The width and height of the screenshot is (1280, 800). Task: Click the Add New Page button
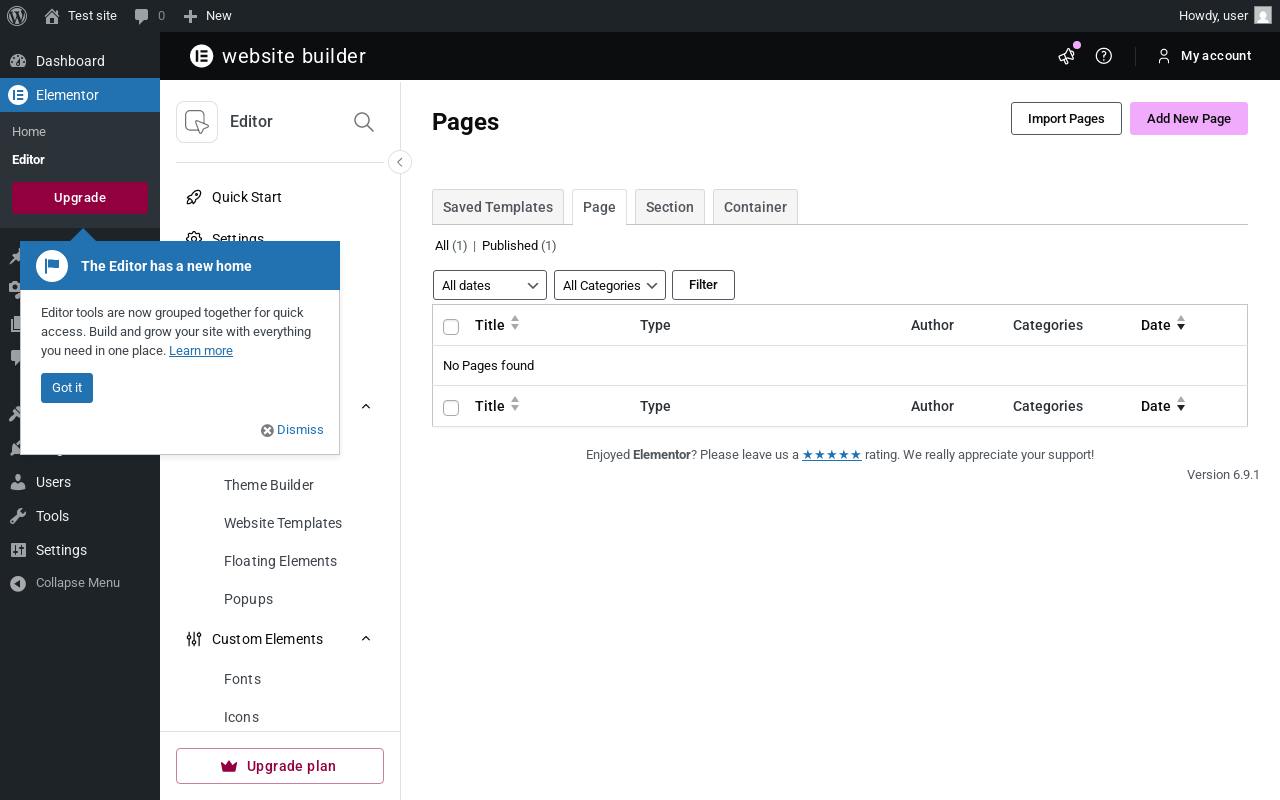click(x=1188, y=118)
